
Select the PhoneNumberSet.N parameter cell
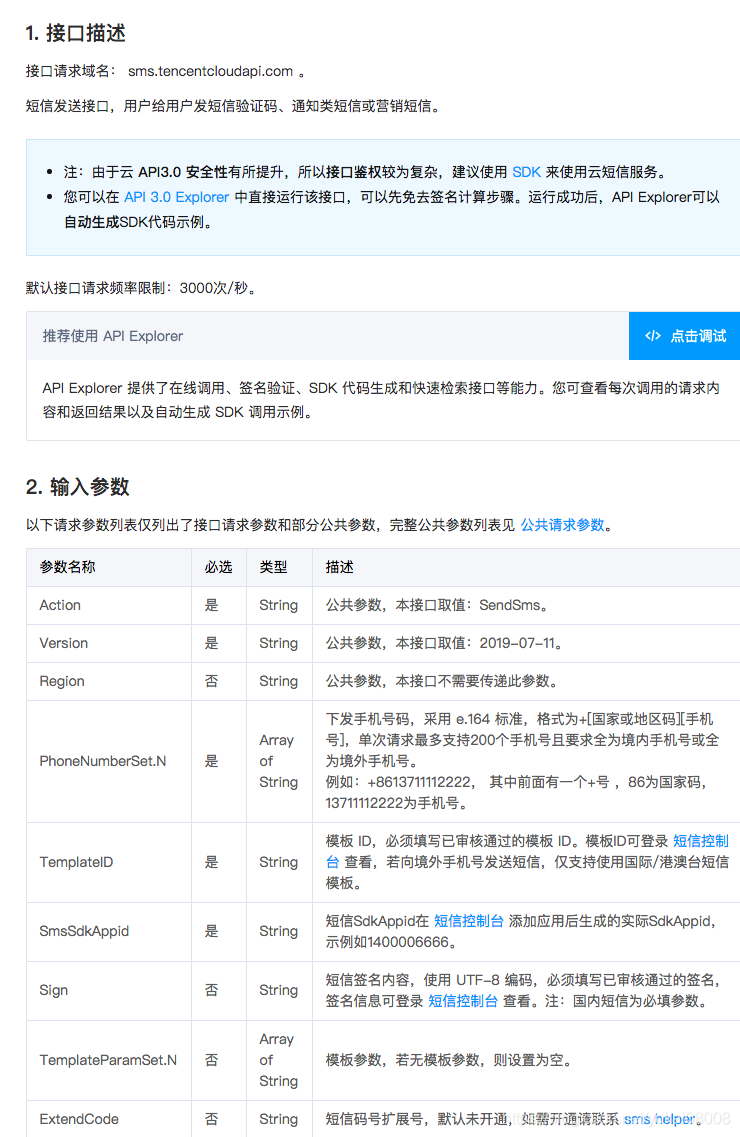pos(109,761)
